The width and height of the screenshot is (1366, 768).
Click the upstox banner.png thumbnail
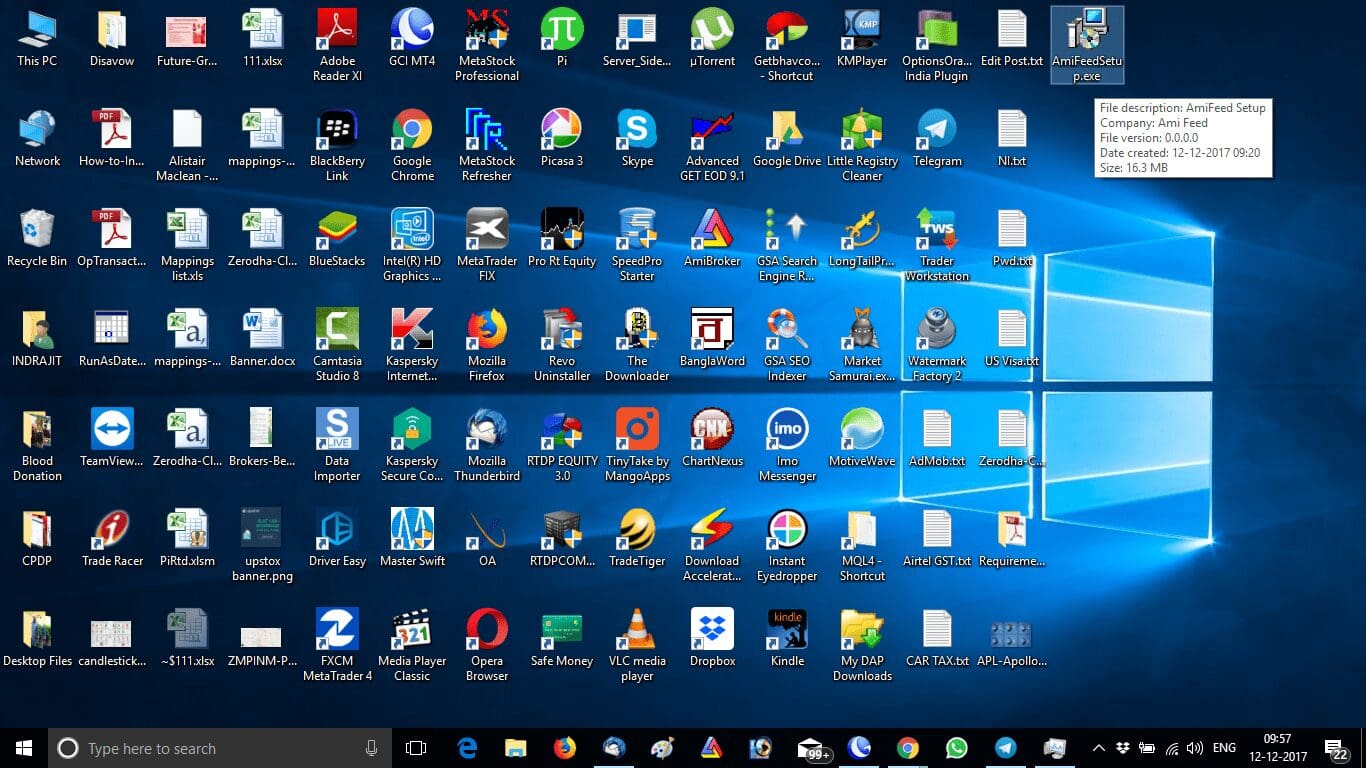(262, 545)
